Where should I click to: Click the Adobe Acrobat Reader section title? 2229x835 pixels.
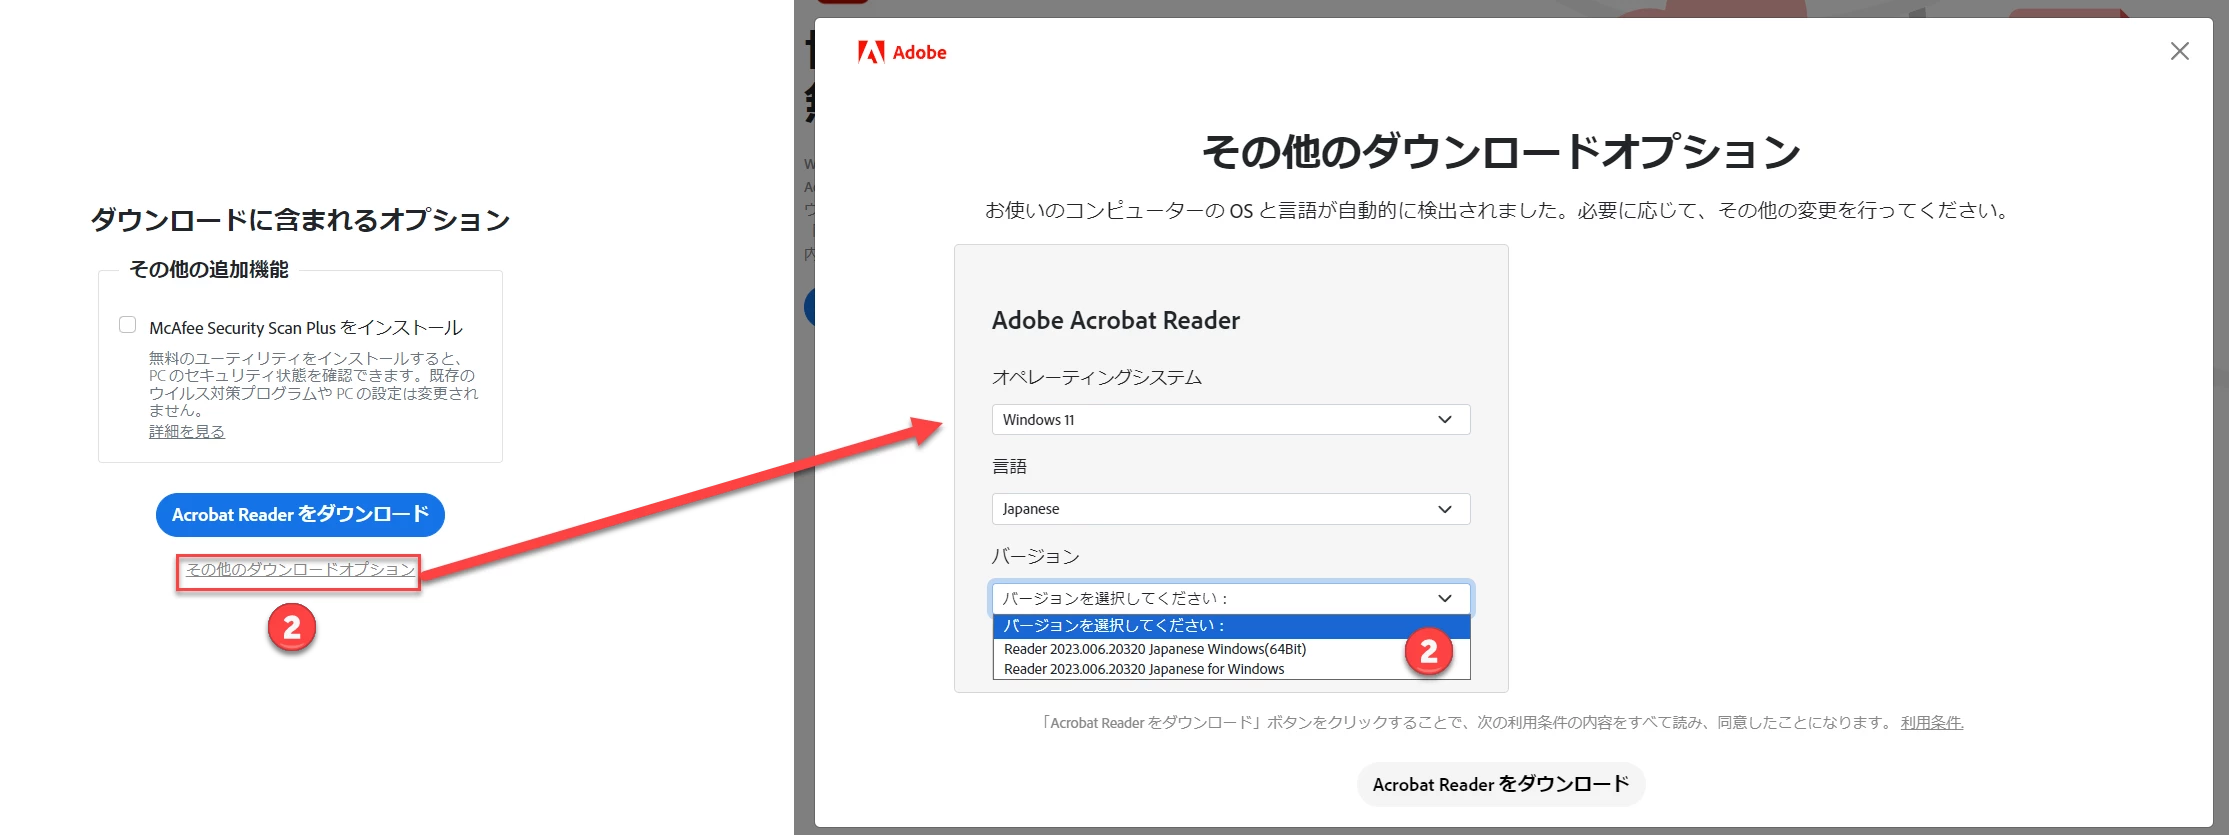pyautogui.click(x=1116, y=320)
